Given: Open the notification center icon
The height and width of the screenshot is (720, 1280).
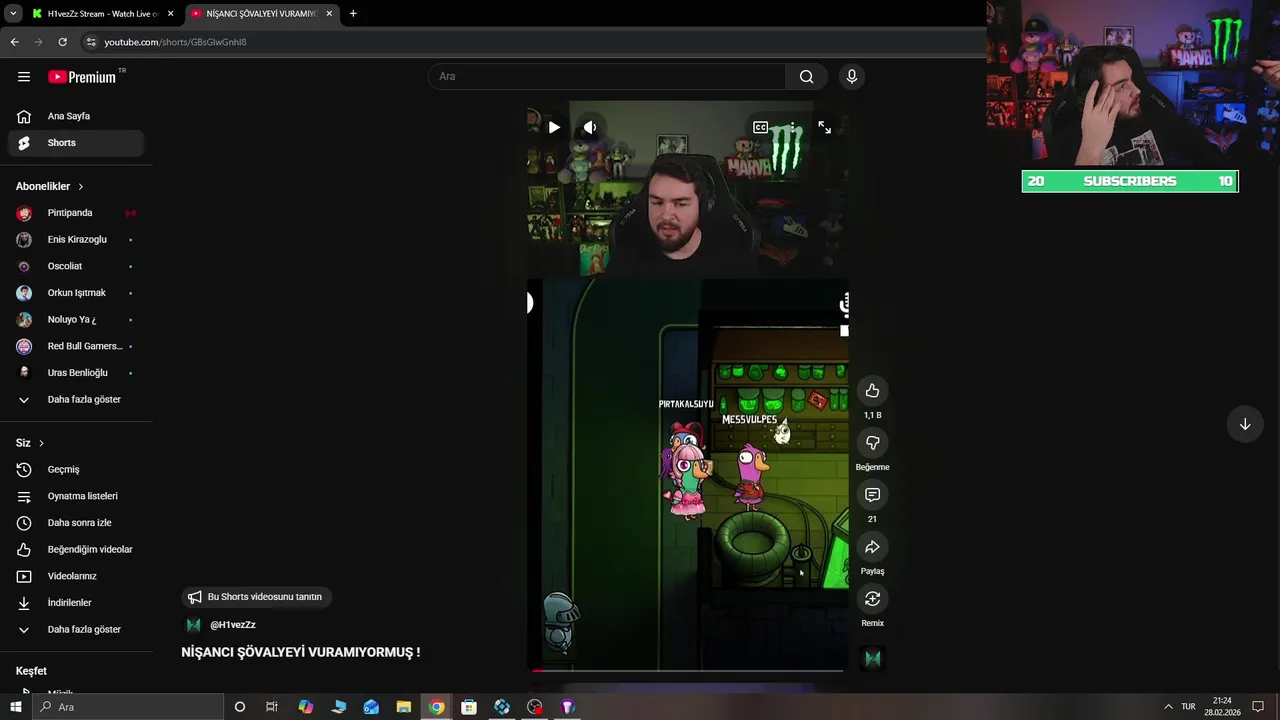Looking at the screenshot, I should pyautogui.click(x=1259, y=707).
